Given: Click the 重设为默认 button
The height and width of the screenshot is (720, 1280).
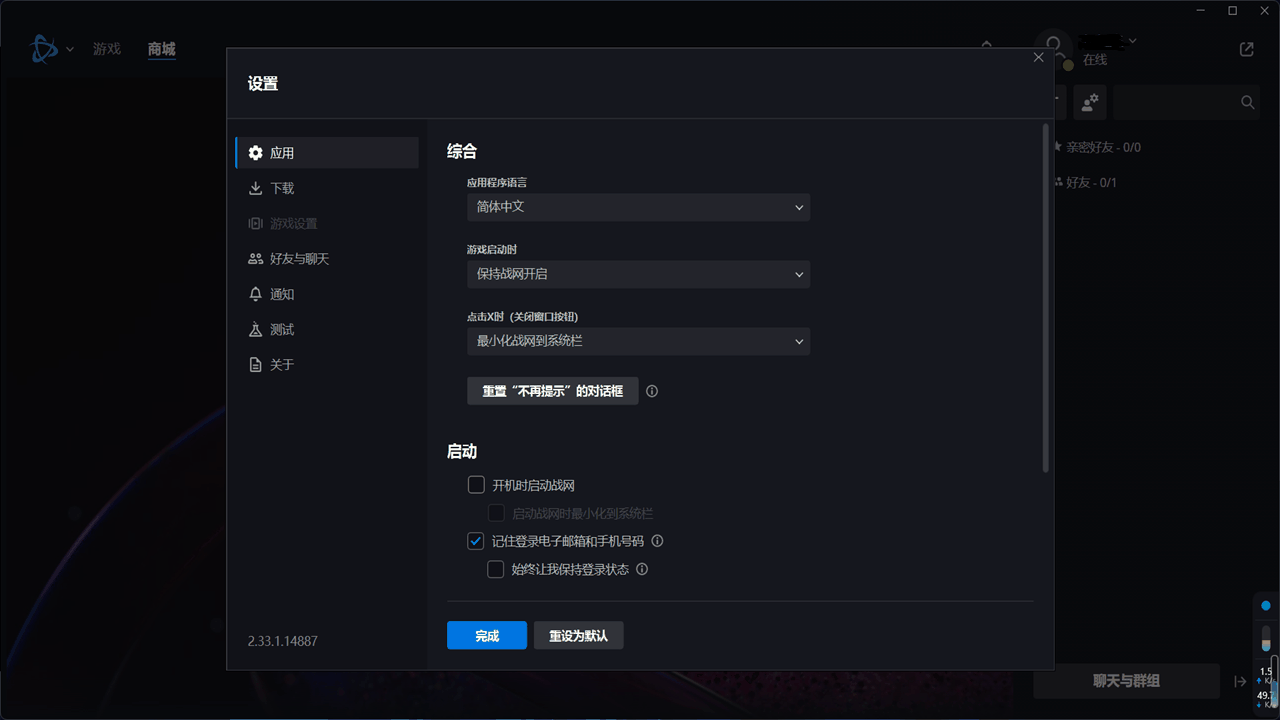Looking at the screenshot, I should 579,636.
